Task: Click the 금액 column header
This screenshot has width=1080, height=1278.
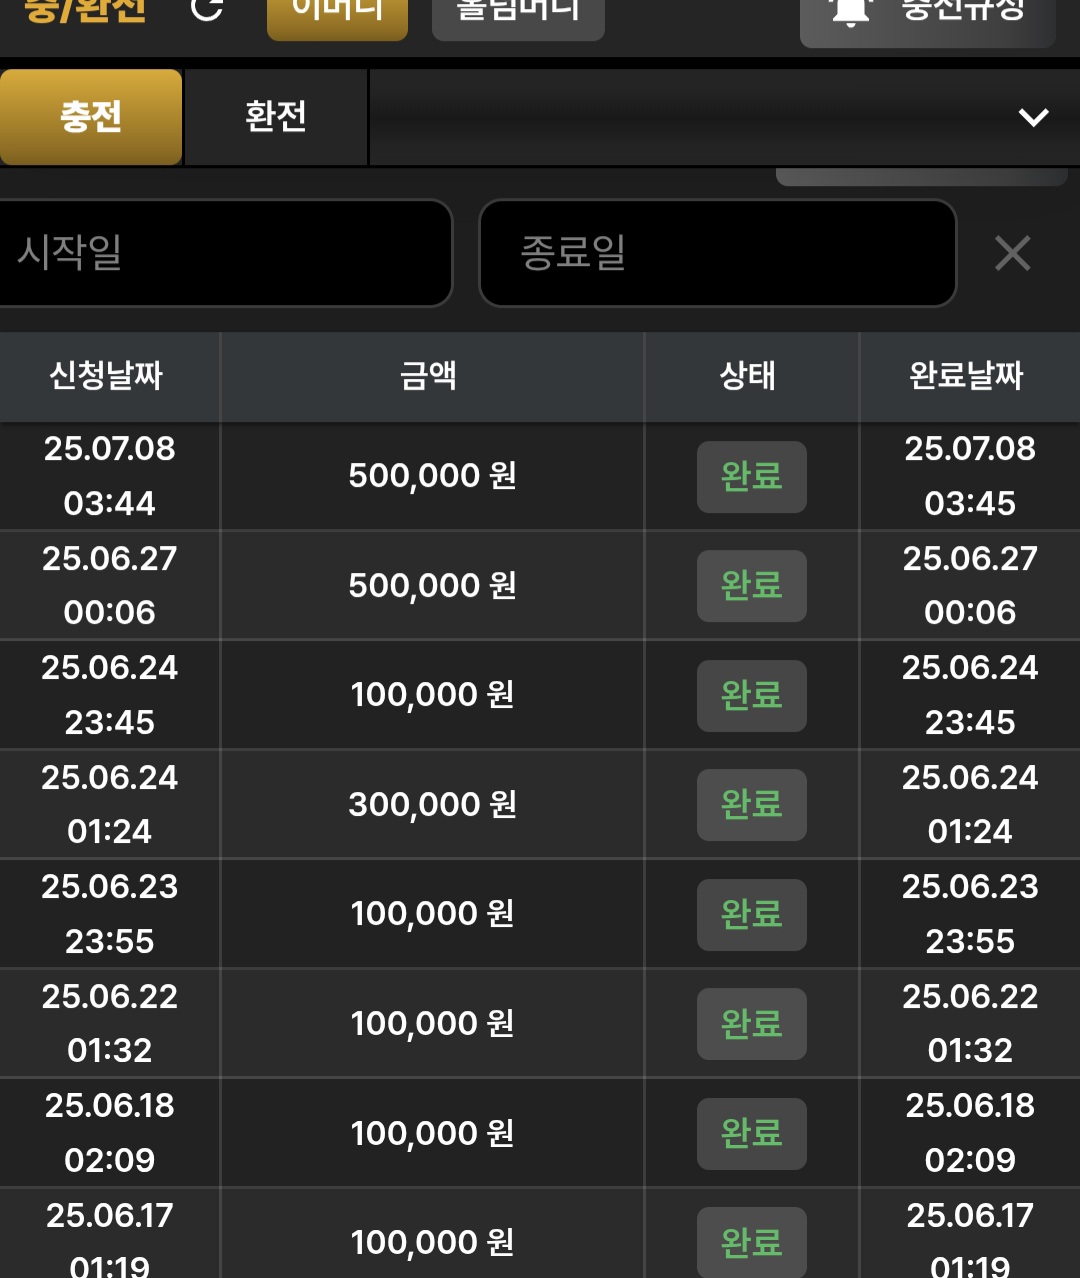Action: pos(431,376)
